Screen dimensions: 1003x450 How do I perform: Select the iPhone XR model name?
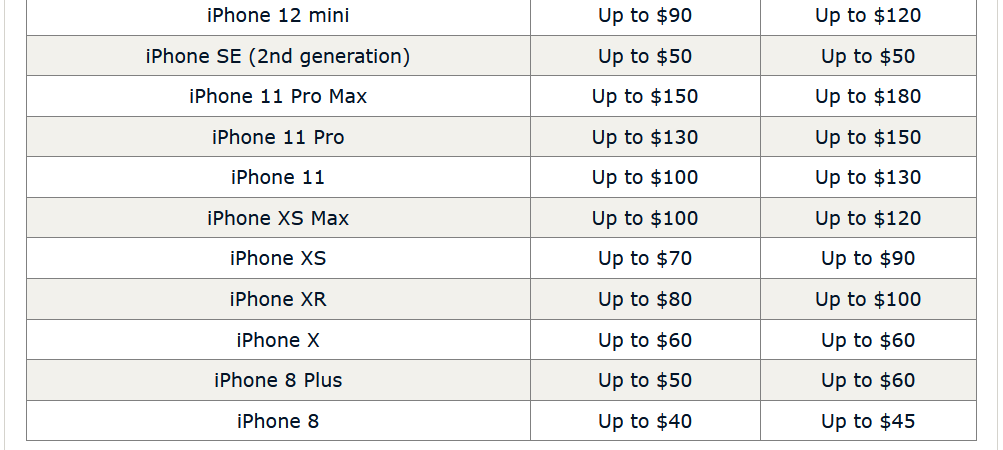(278, 299)
